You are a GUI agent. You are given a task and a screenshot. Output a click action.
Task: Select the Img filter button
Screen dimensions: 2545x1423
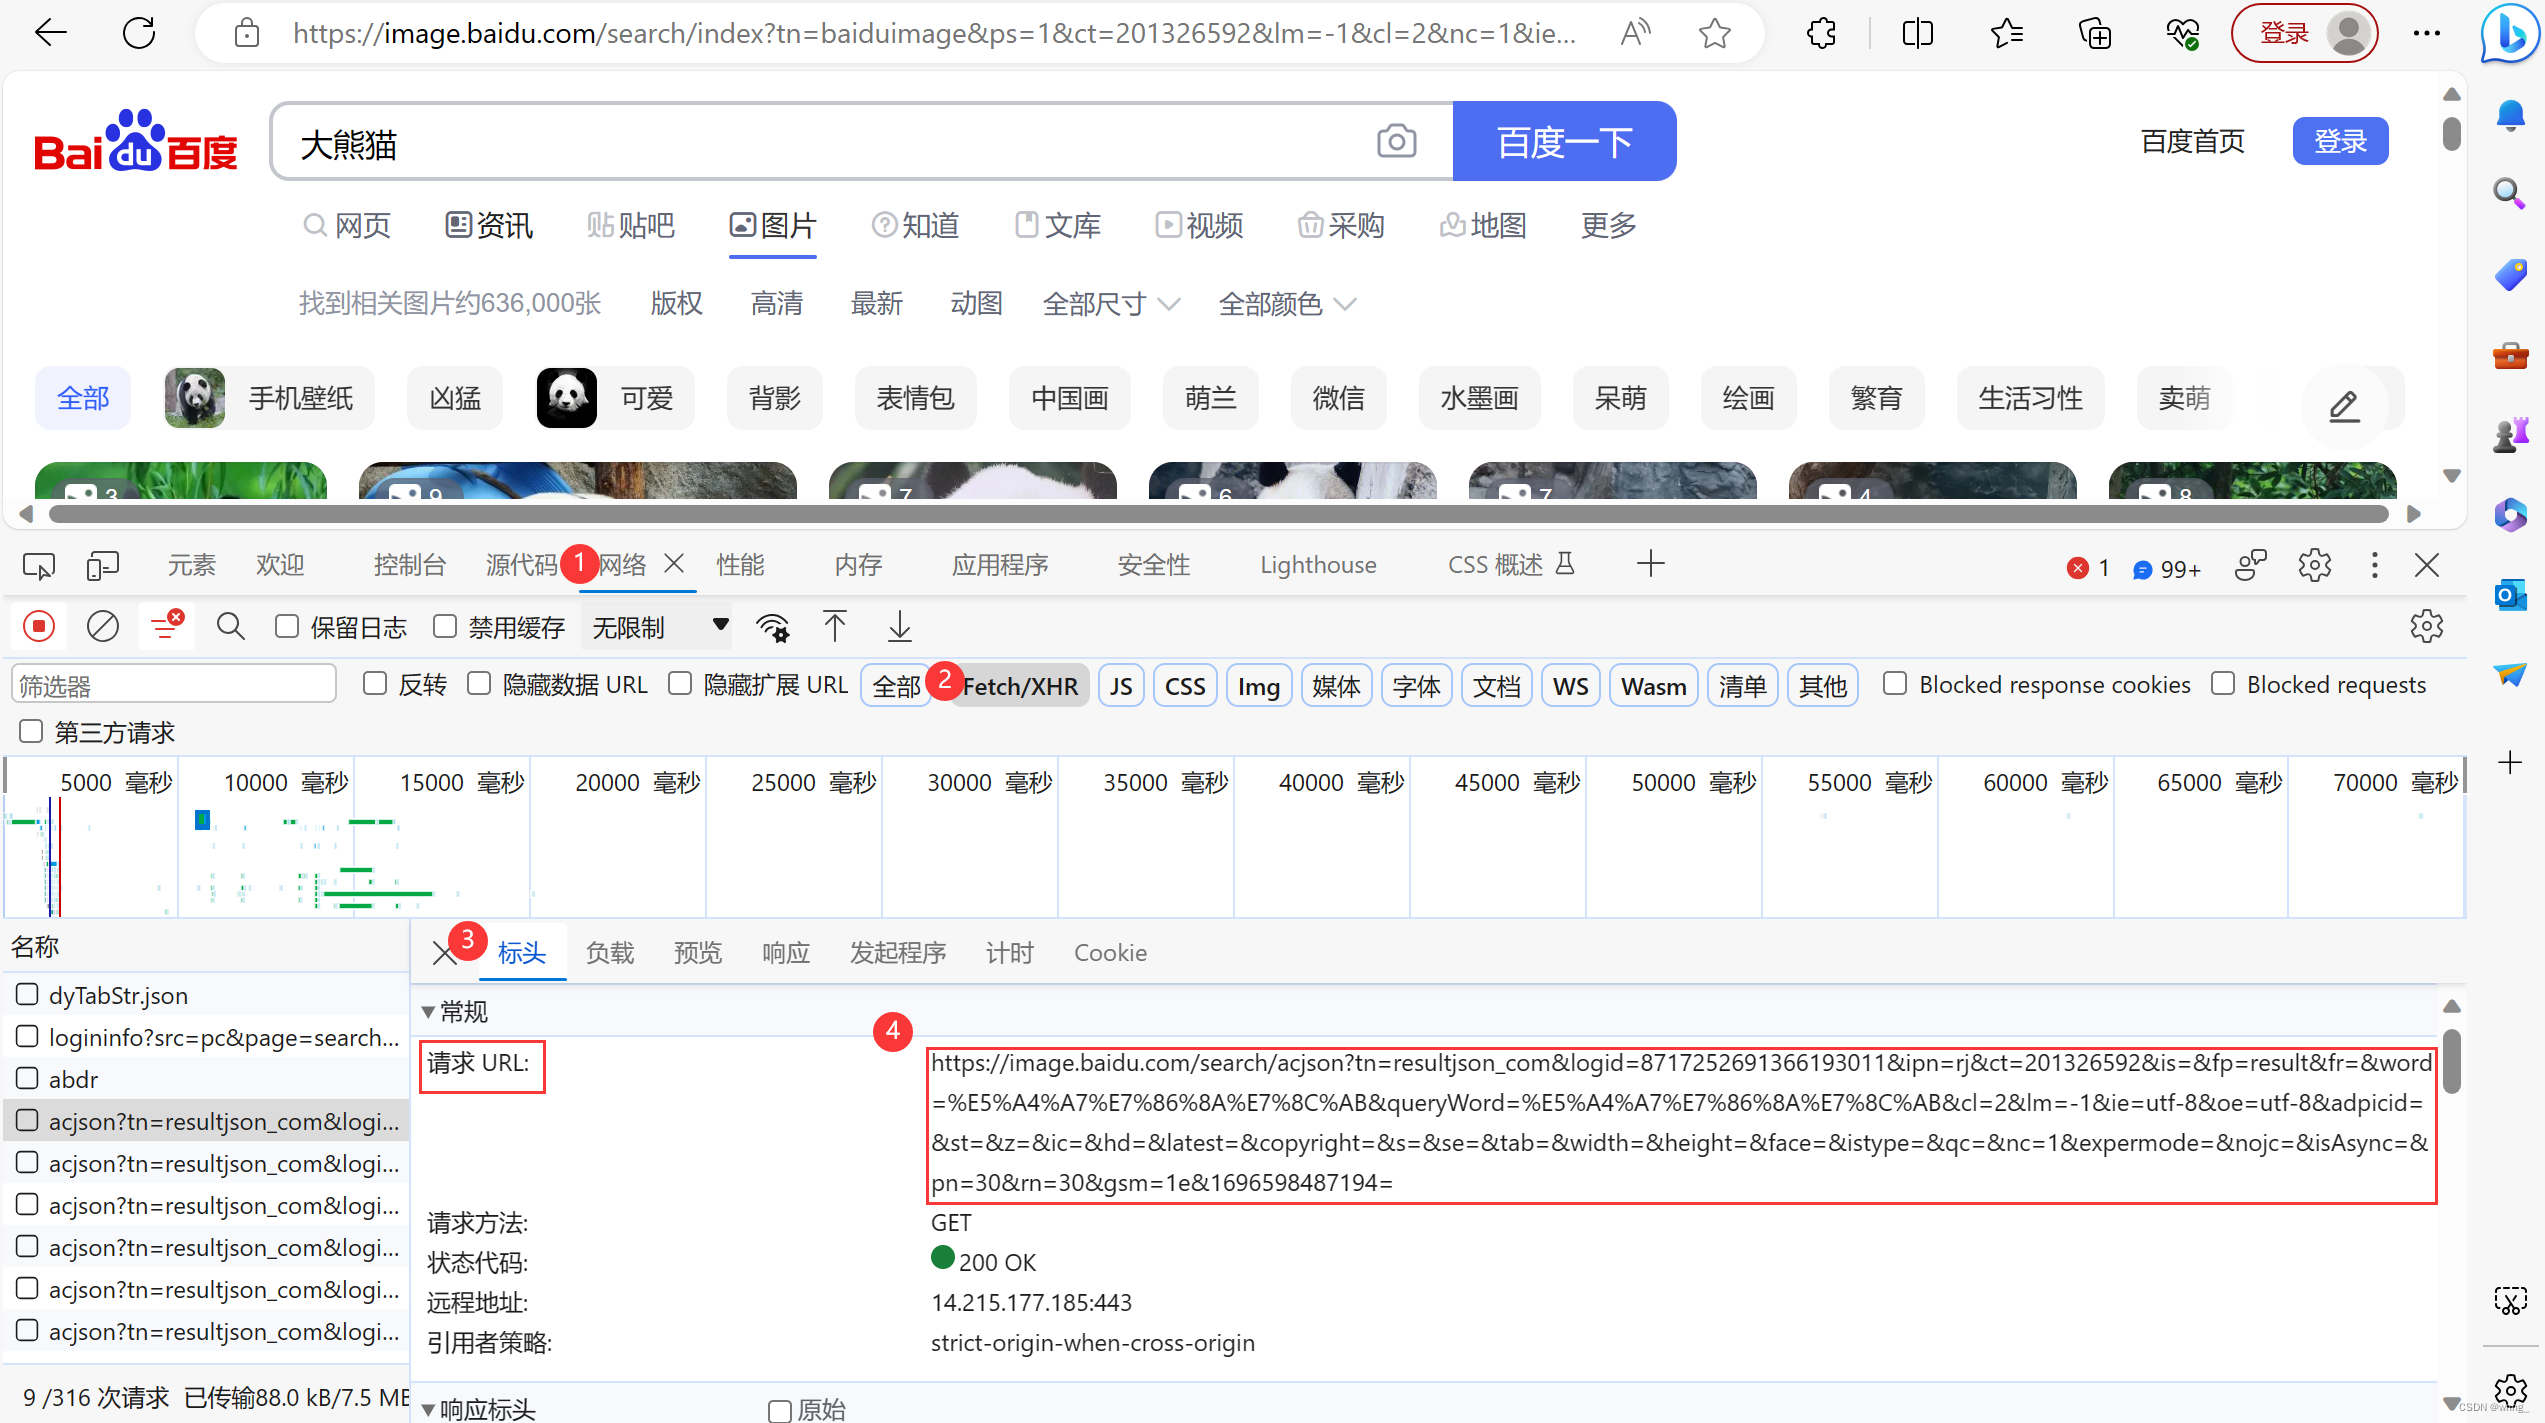(x=1258, y=686)
